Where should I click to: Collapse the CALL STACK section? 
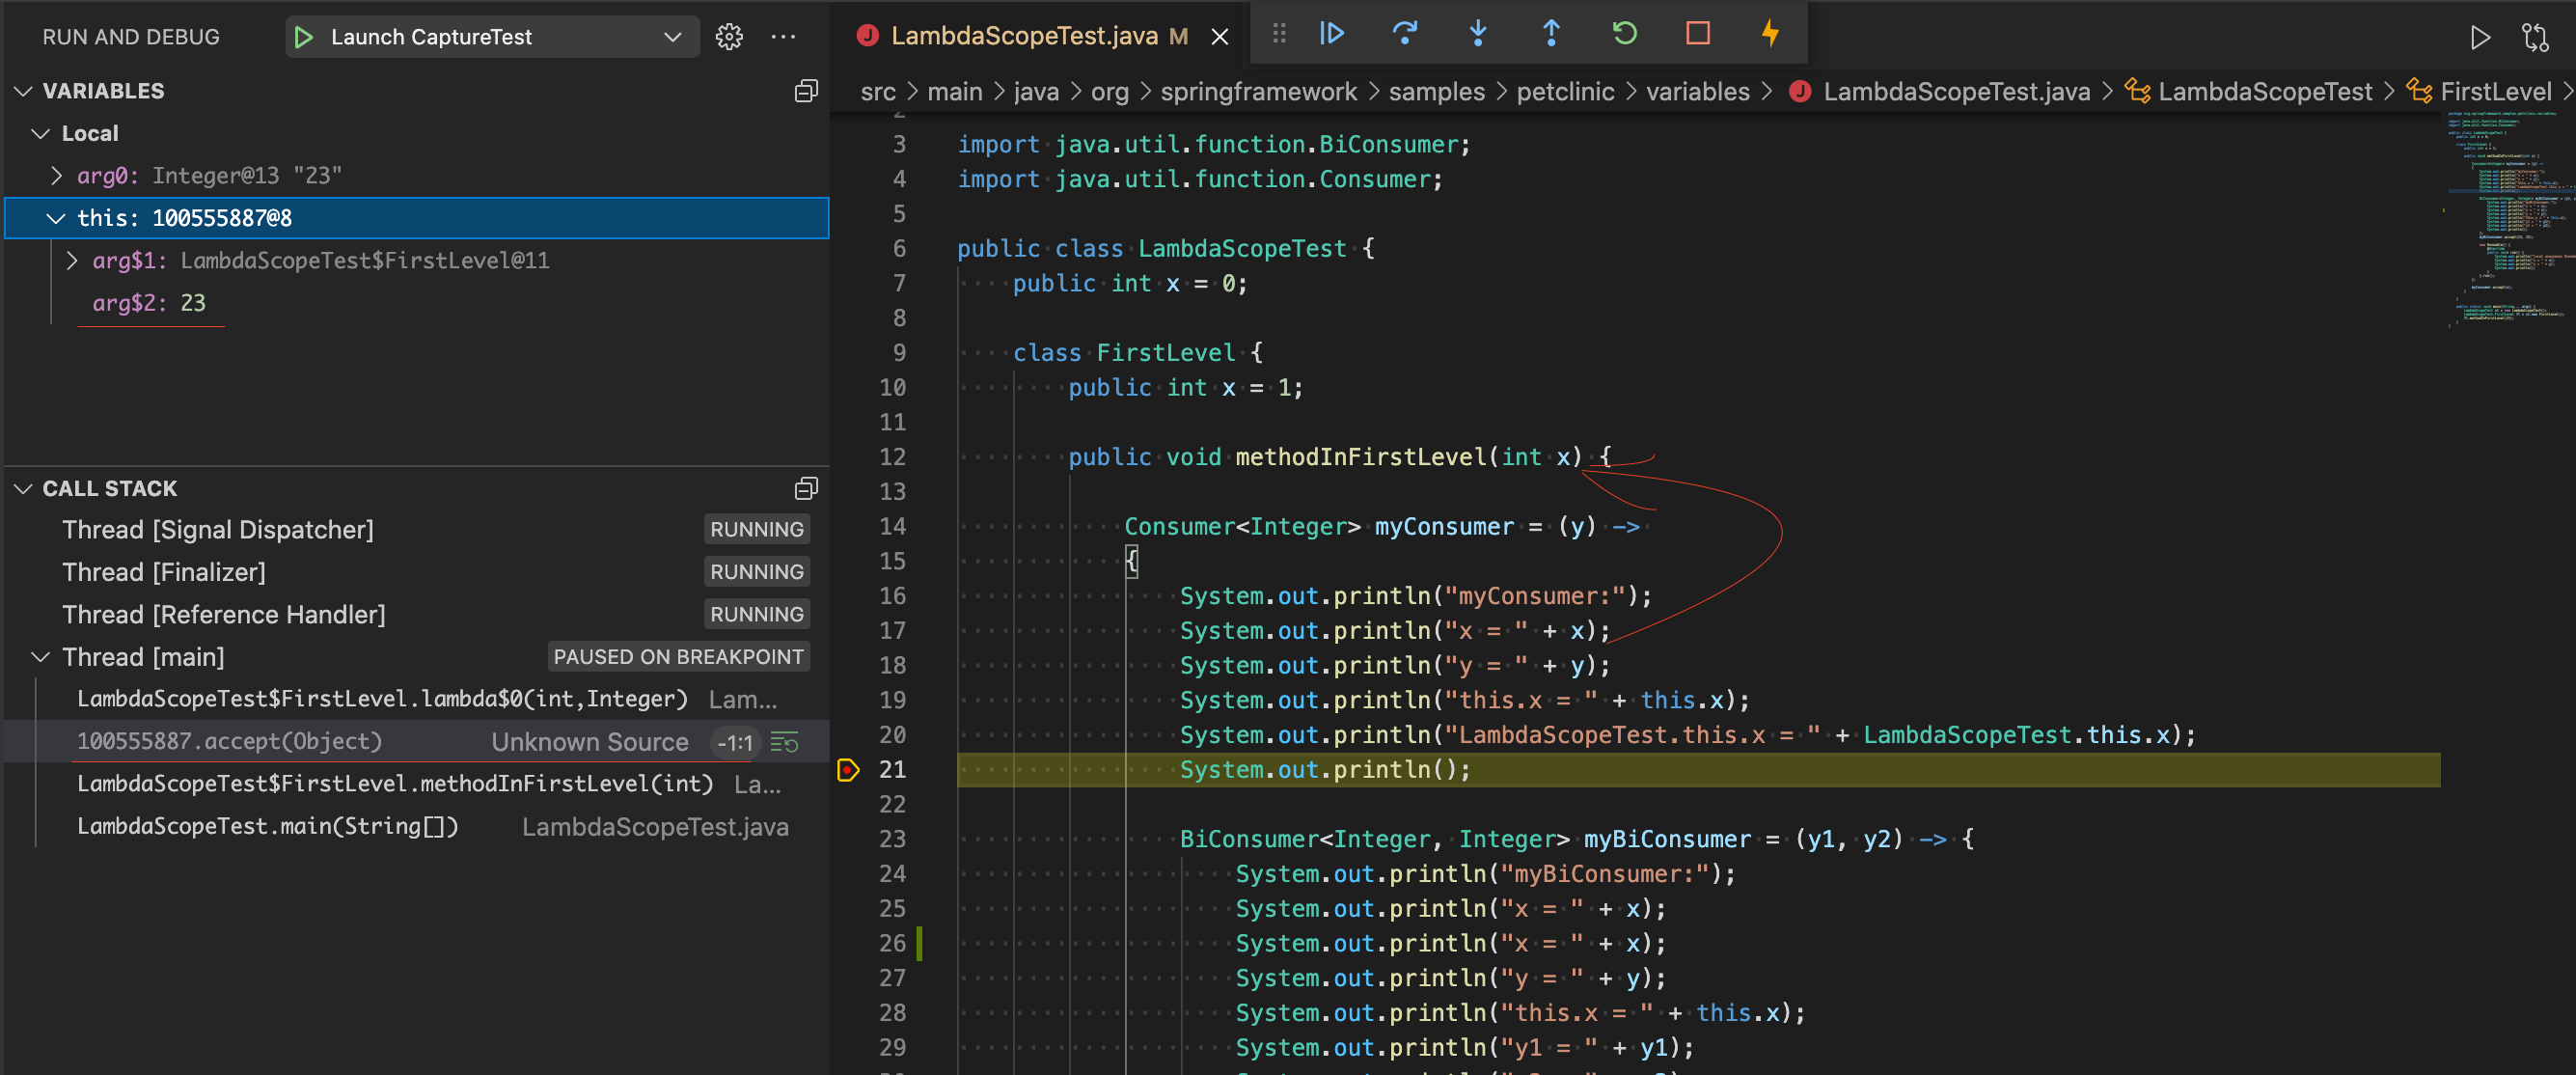(x=24, y=488)
